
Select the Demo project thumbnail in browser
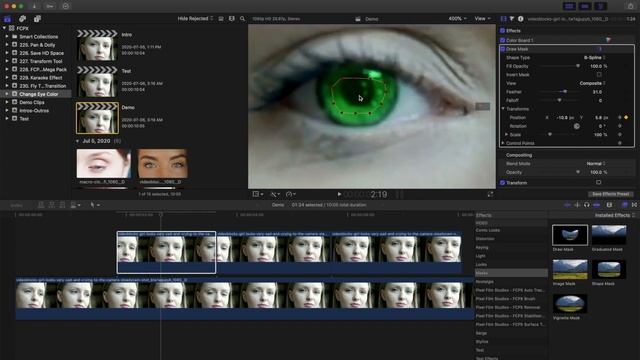[x=97, y=118]
